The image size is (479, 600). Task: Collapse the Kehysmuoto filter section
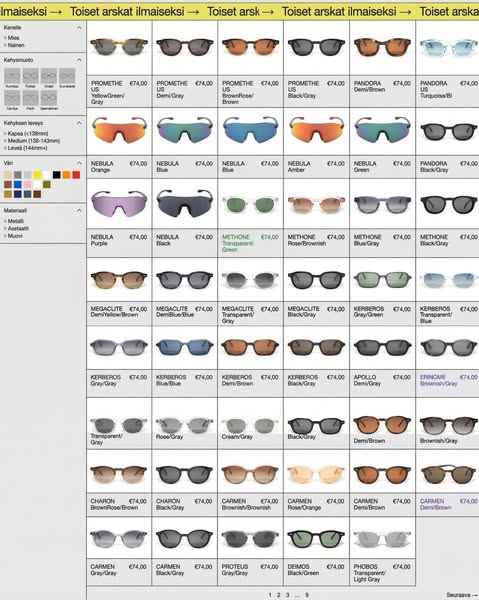[x=79, y=60]
